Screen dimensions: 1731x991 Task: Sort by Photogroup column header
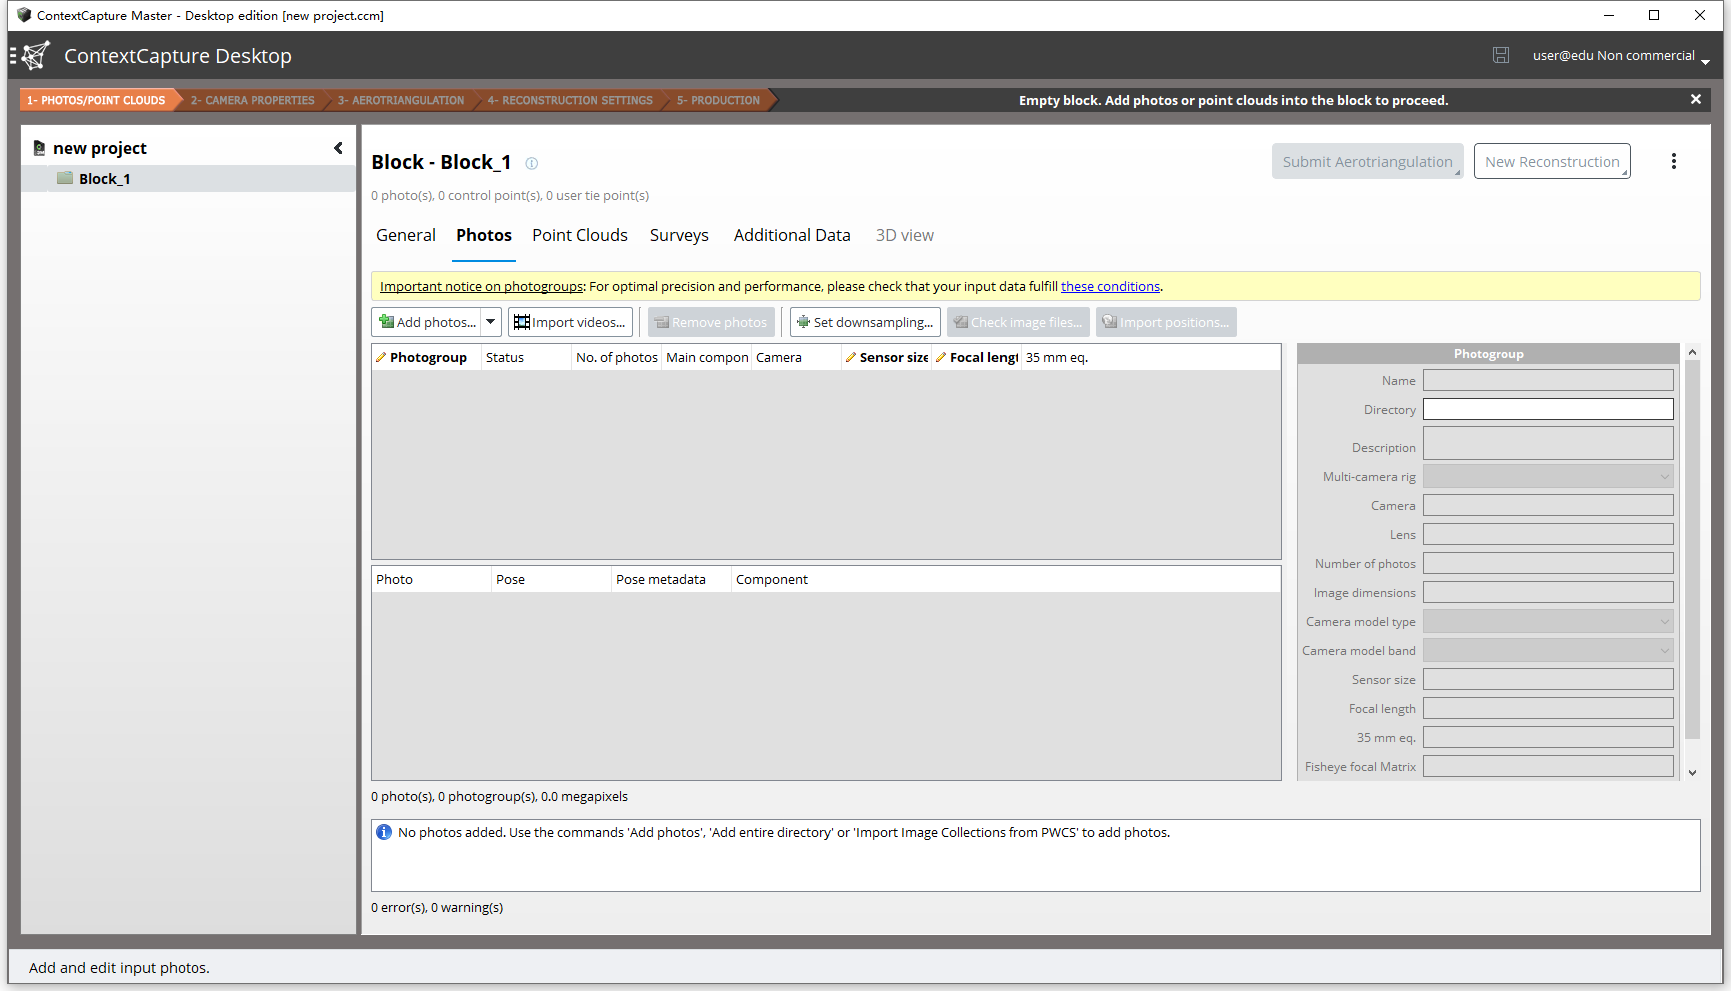pyautogui.click(x=426, y=357)
